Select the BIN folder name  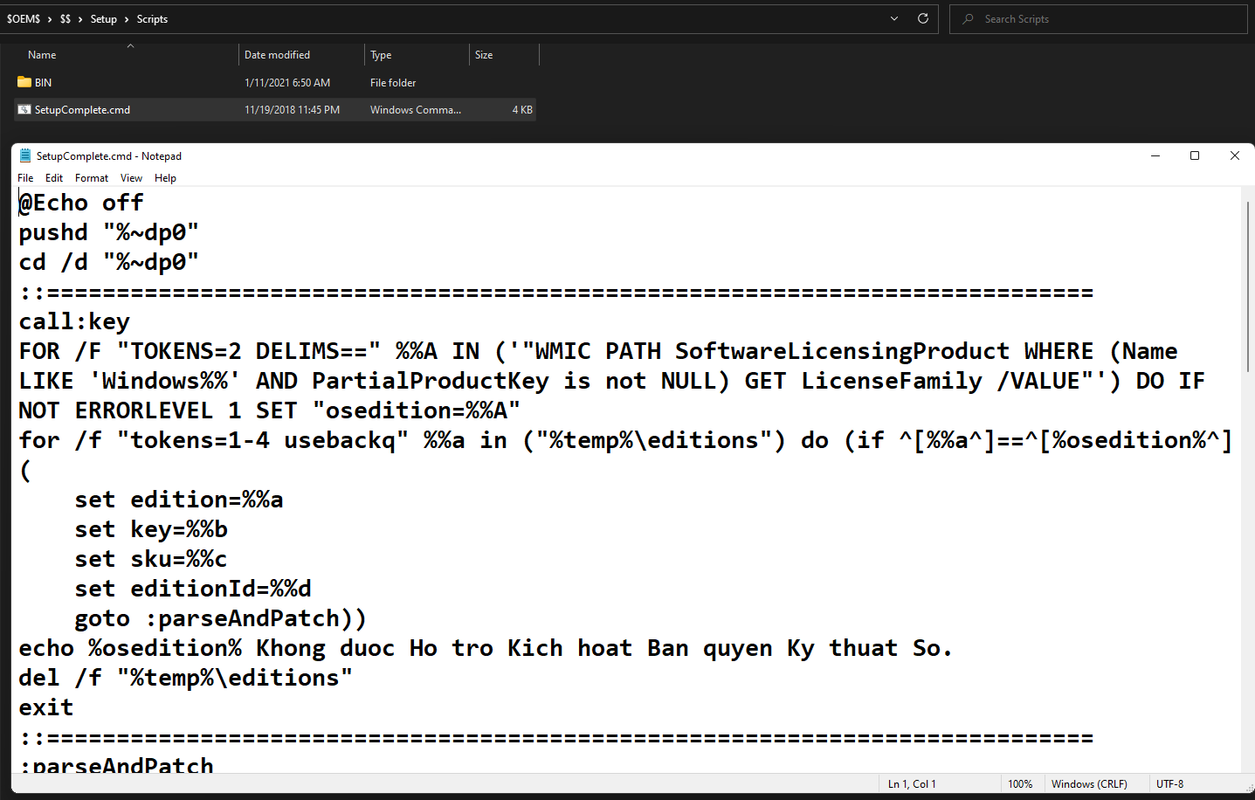(x=43, y=83)
